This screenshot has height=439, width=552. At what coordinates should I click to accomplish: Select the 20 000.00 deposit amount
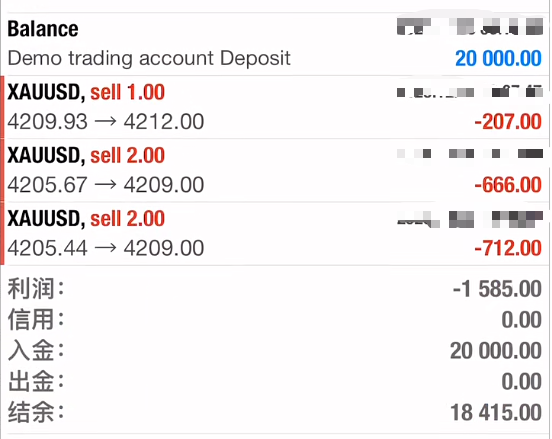pos(498,58)
